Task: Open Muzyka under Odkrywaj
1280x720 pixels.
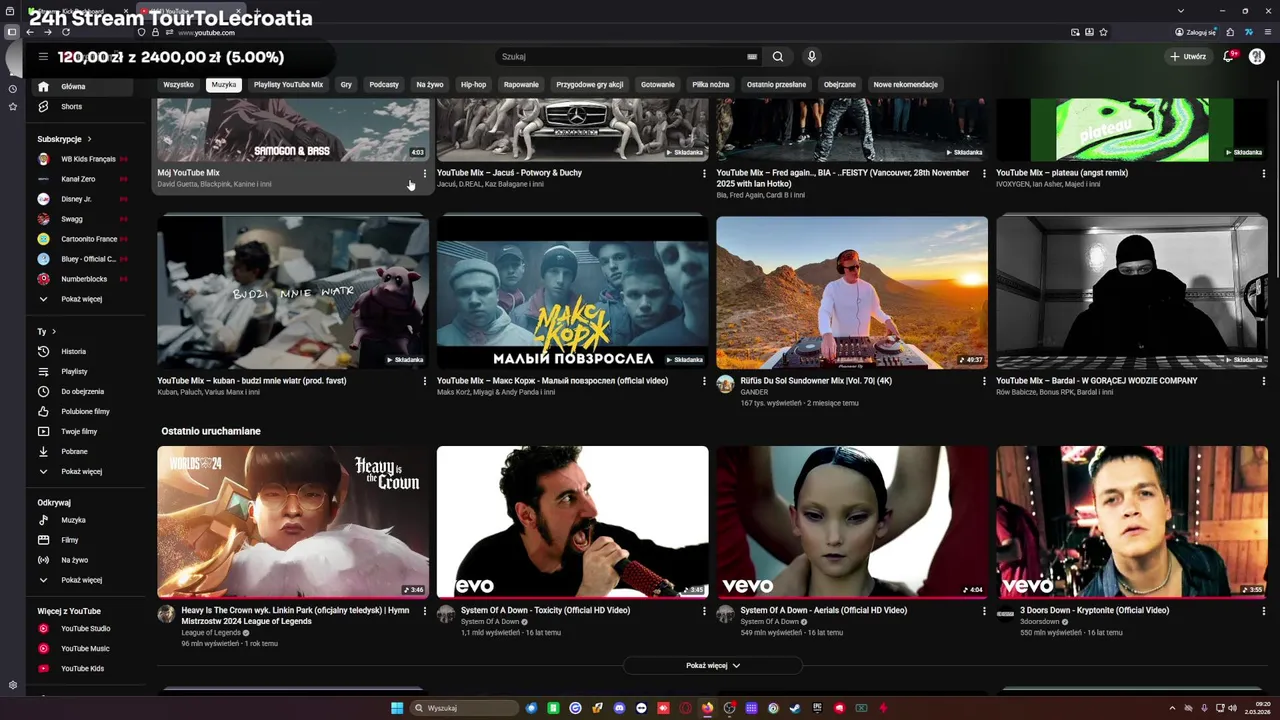Action: (x=83, y=520)
